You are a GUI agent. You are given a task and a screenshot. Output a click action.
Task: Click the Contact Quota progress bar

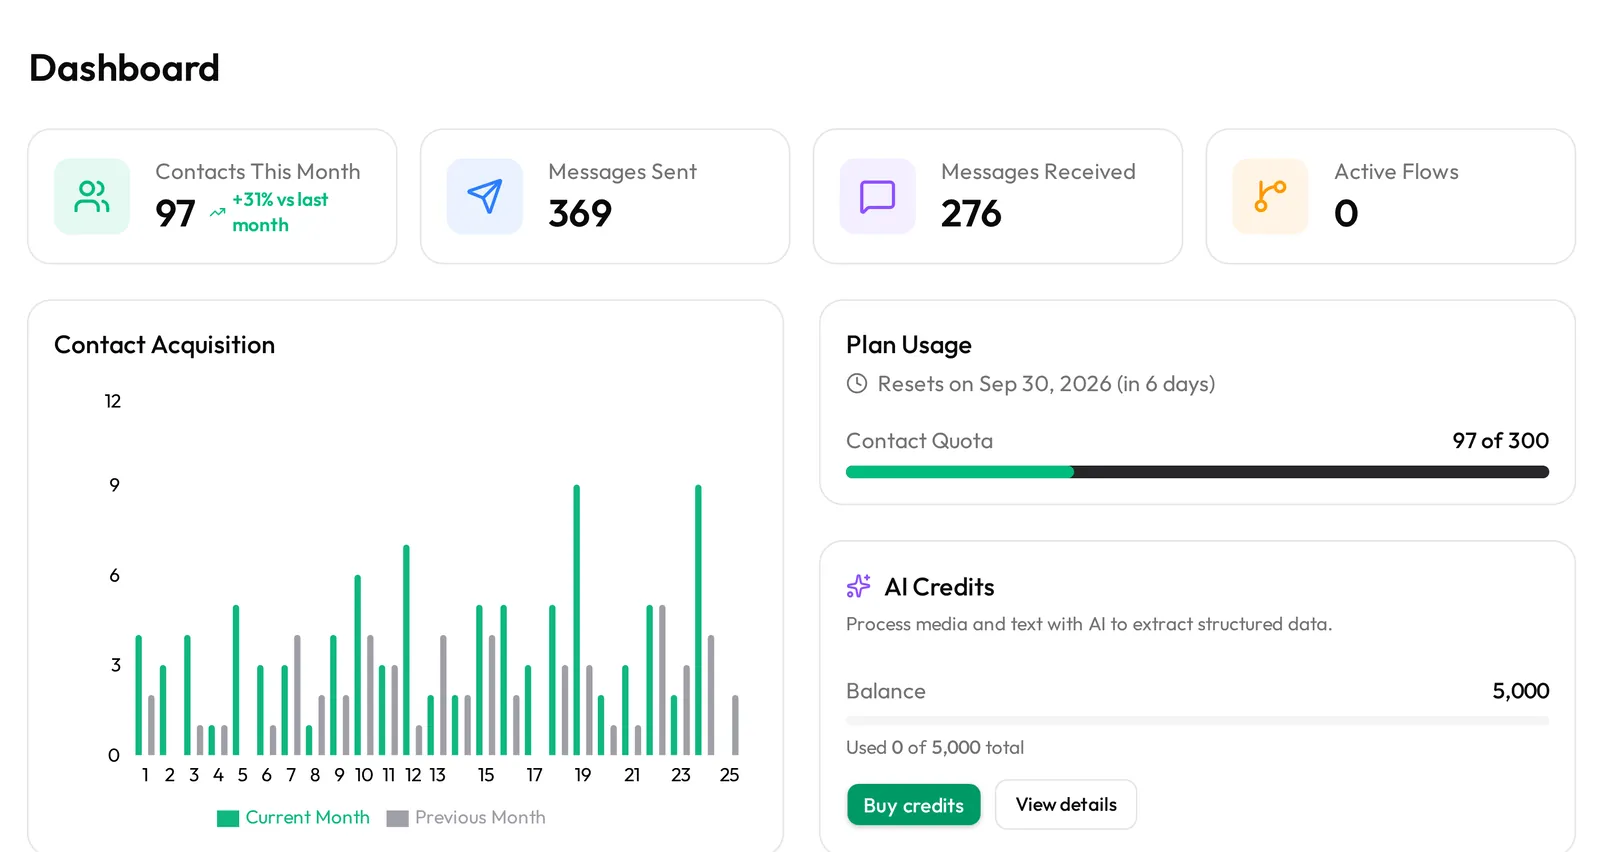pyautogui.click(x=1197, y=472)
